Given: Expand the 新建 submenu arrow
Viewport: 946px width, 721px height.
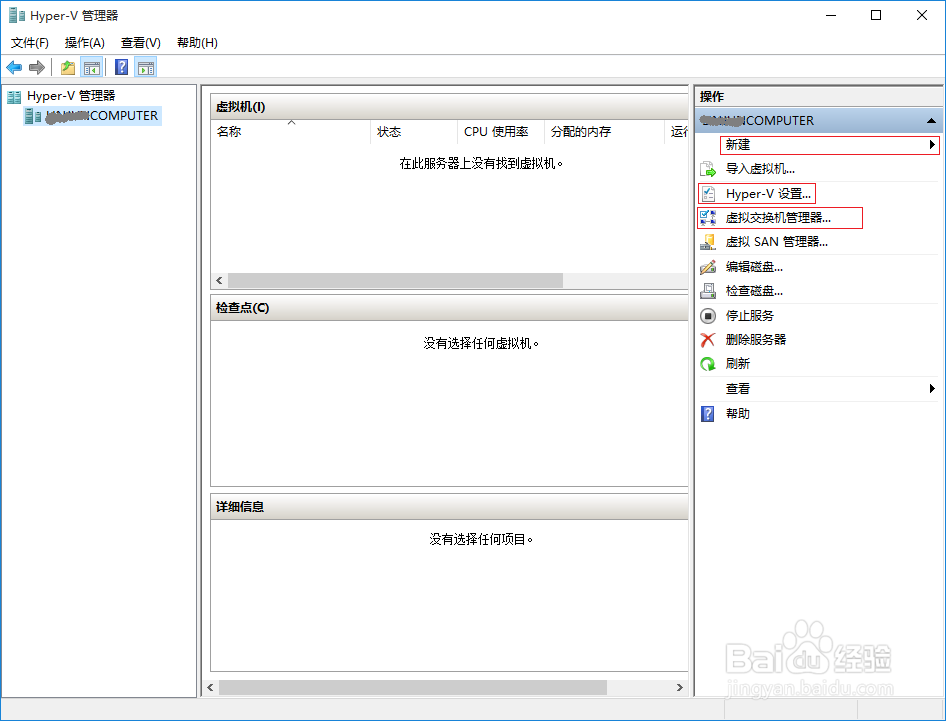Looking at the screenshot, I should coord(932,144).
